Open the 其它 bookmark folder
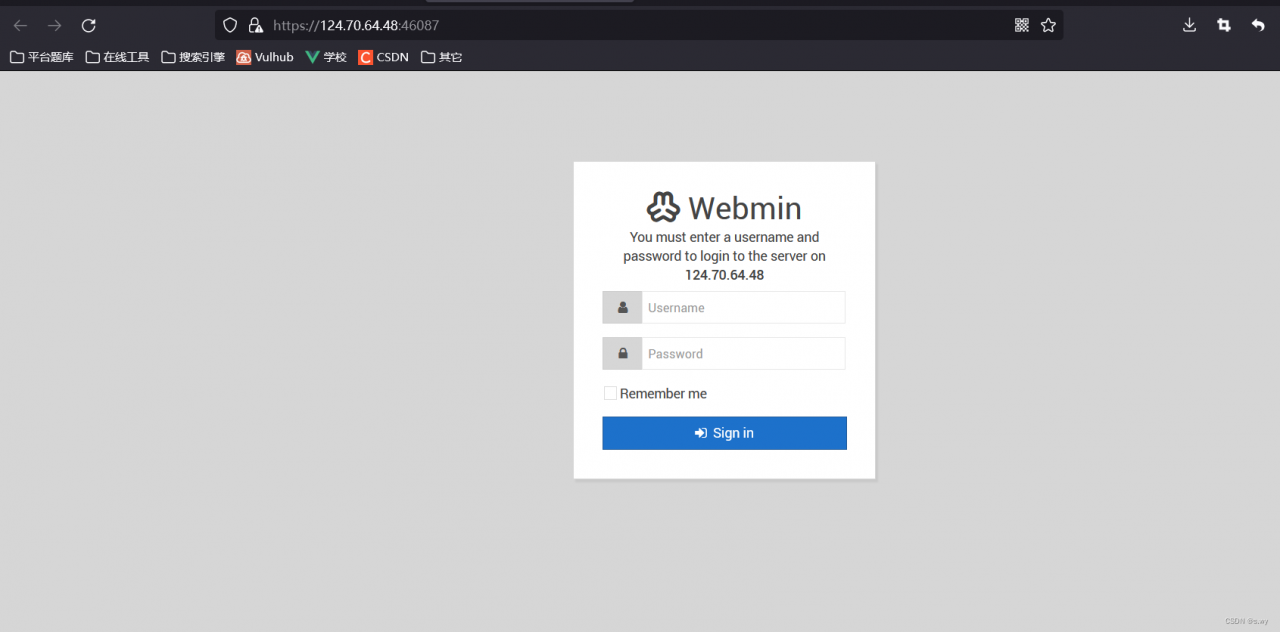Viewport: 1280px width, 632px height. (x=442, y=57)
